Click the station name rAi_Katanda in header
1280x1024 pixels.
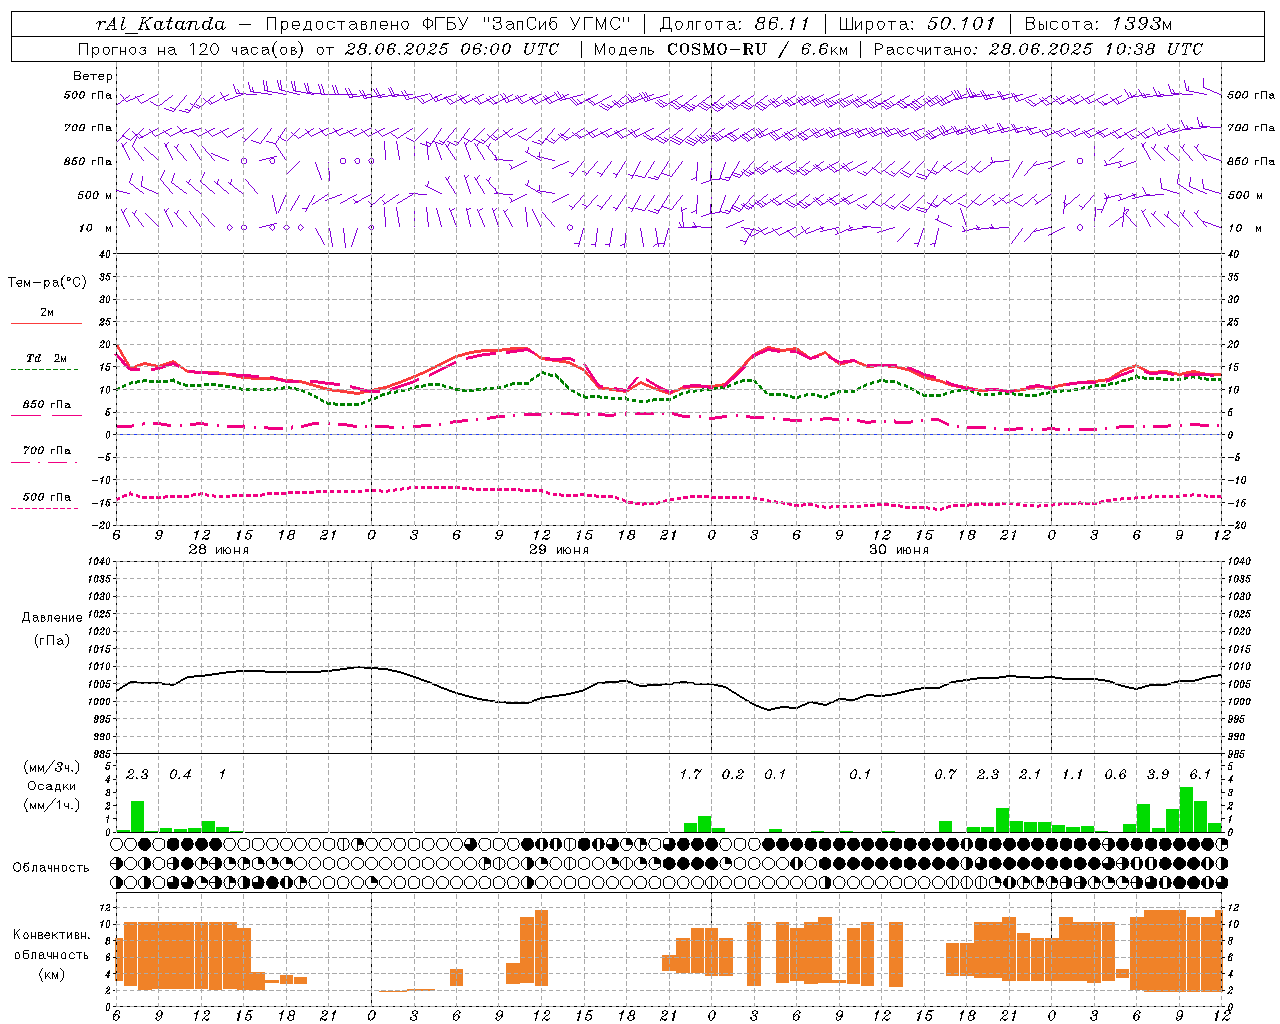pos(162,24)
